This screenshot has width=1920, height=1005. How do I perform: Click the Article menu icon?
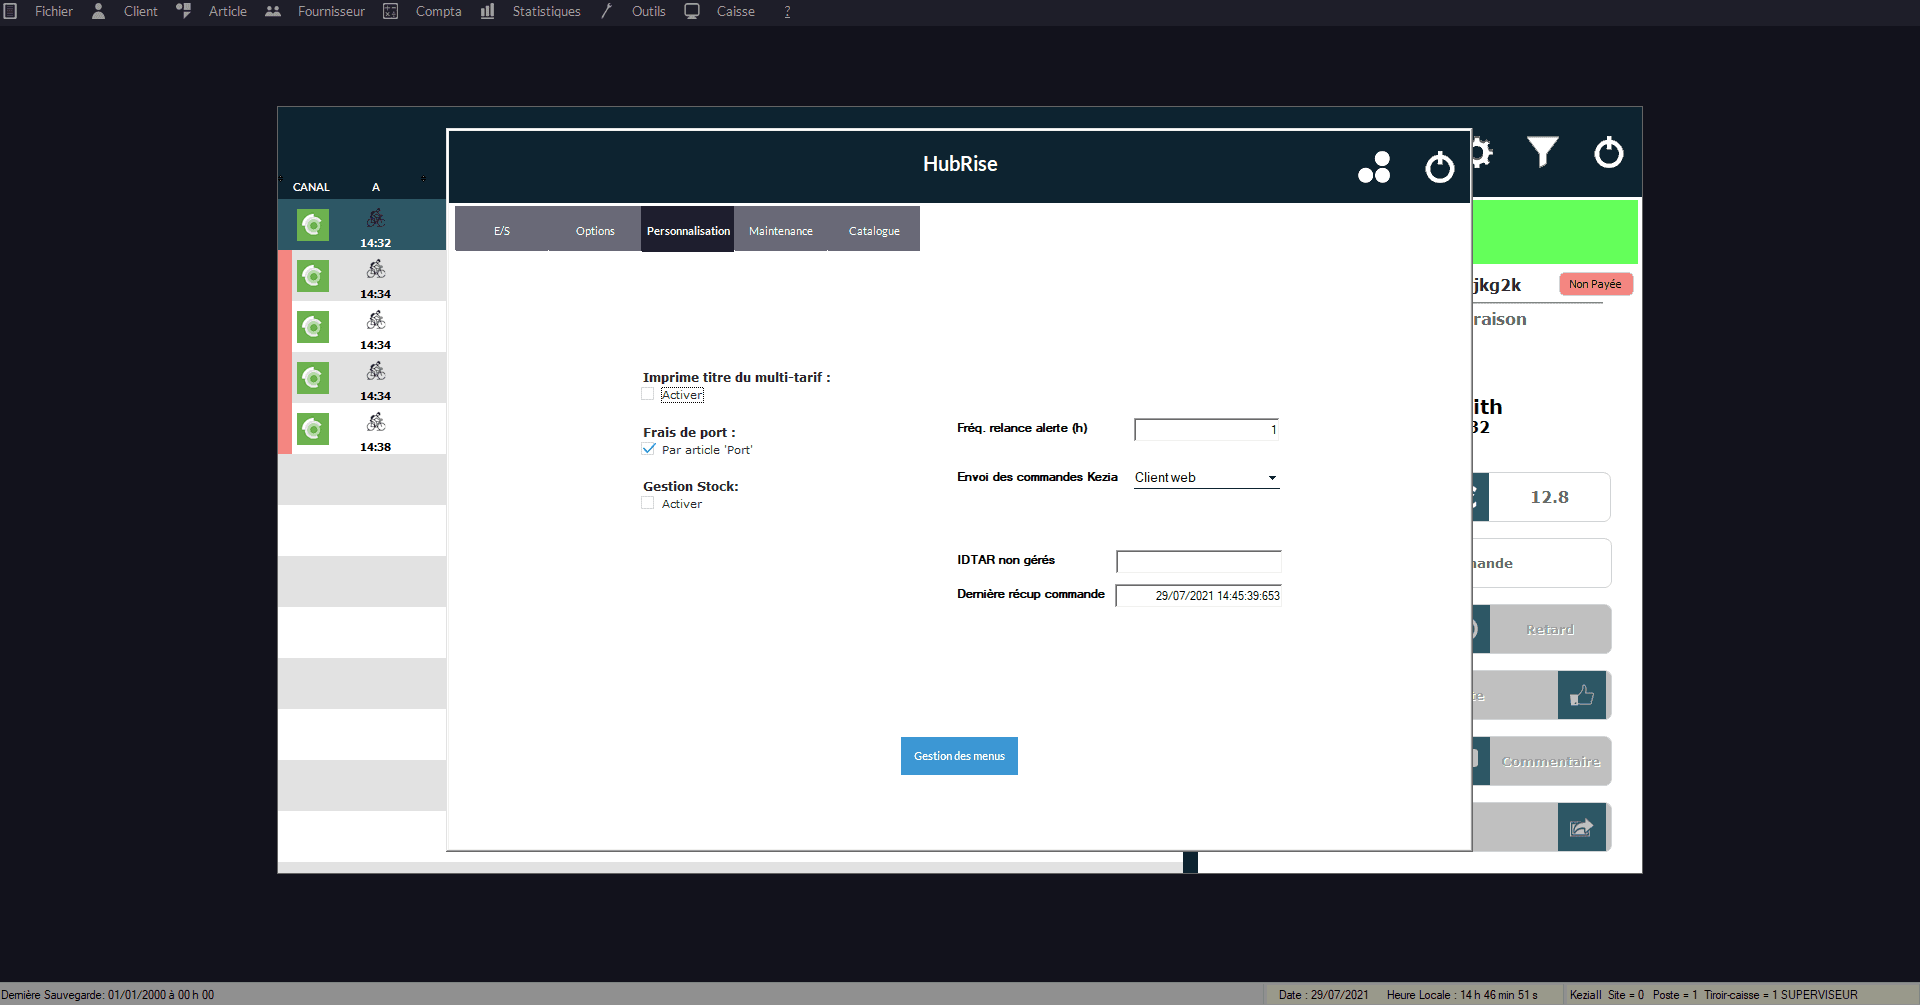[x=183, y=11]
